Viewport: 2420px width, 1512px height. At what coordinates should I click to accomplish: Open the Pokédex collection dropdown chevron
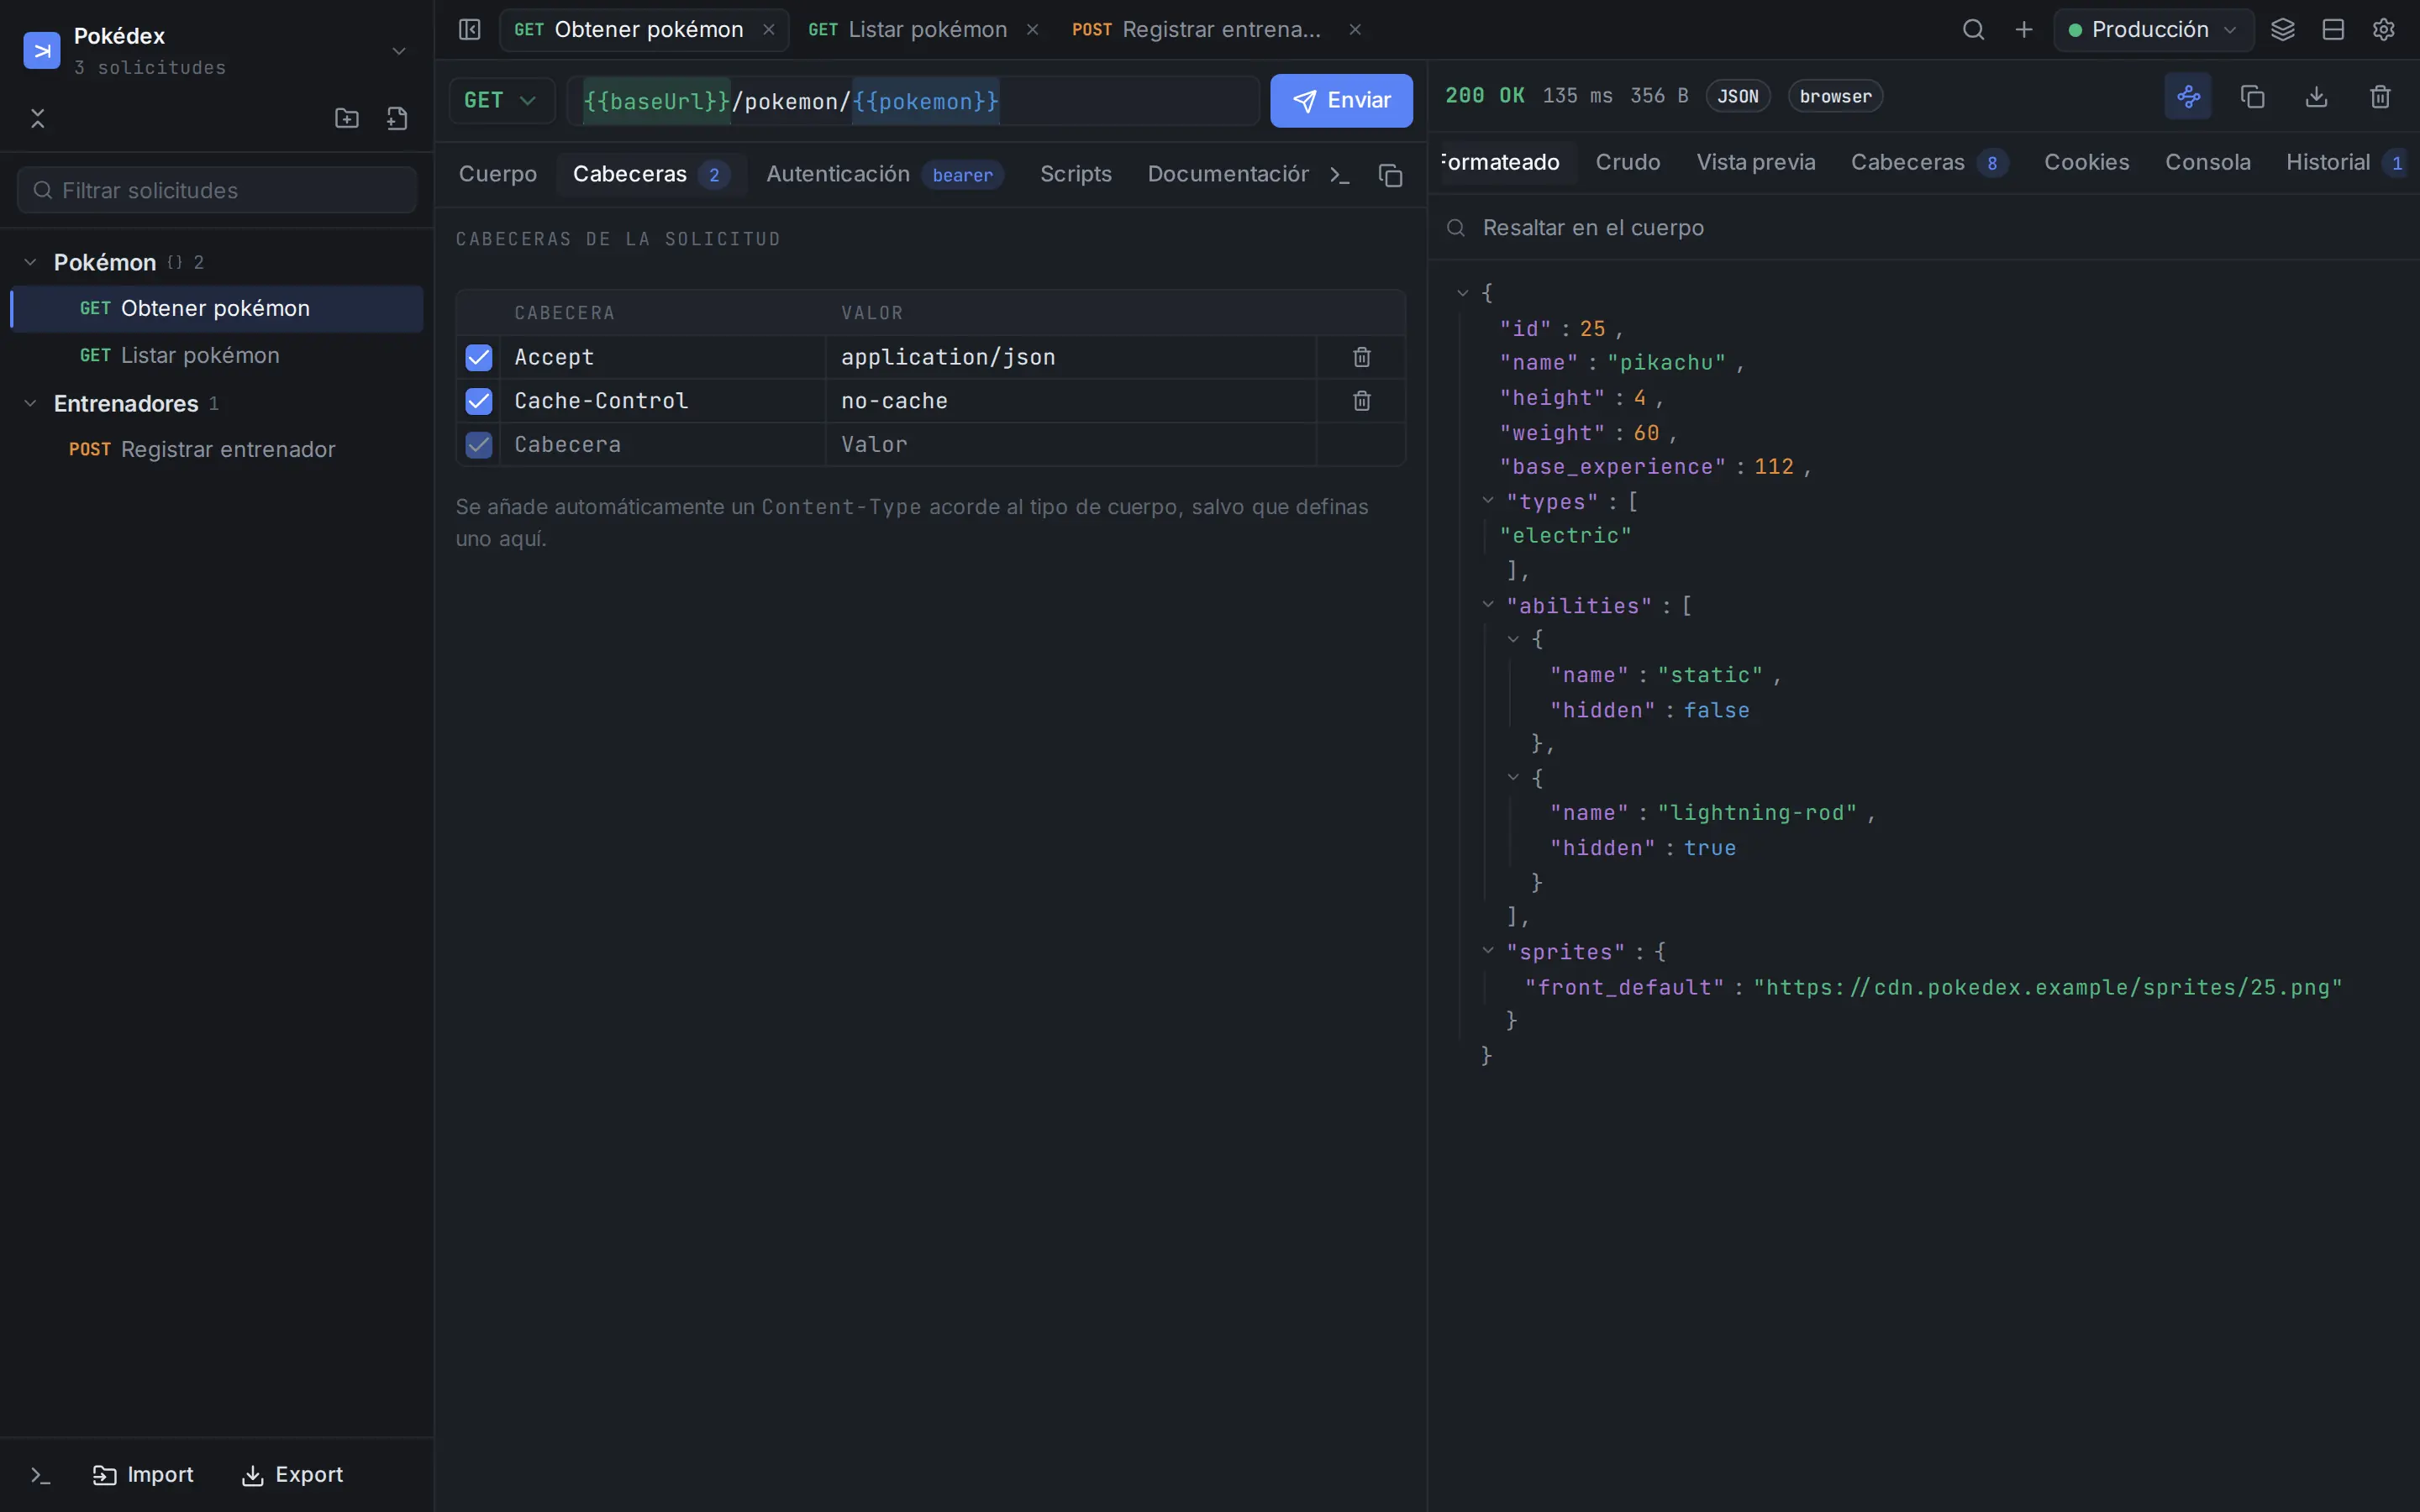(399, 51)
